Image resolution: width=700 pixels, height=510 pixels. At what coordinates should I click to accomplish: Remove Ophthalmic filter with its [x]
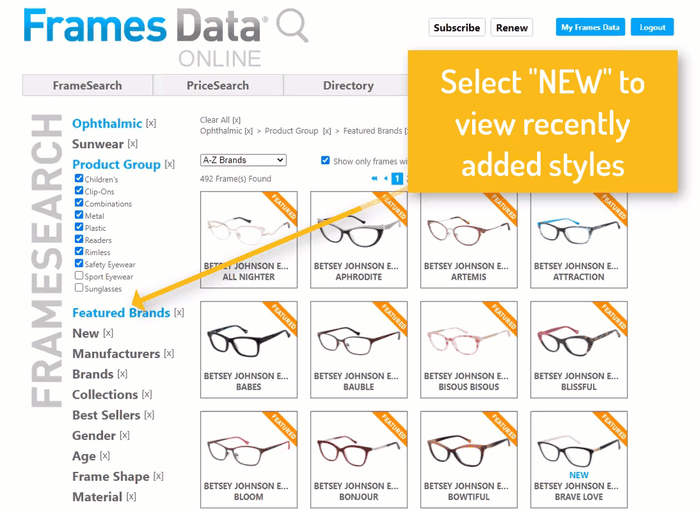point(151,123)
